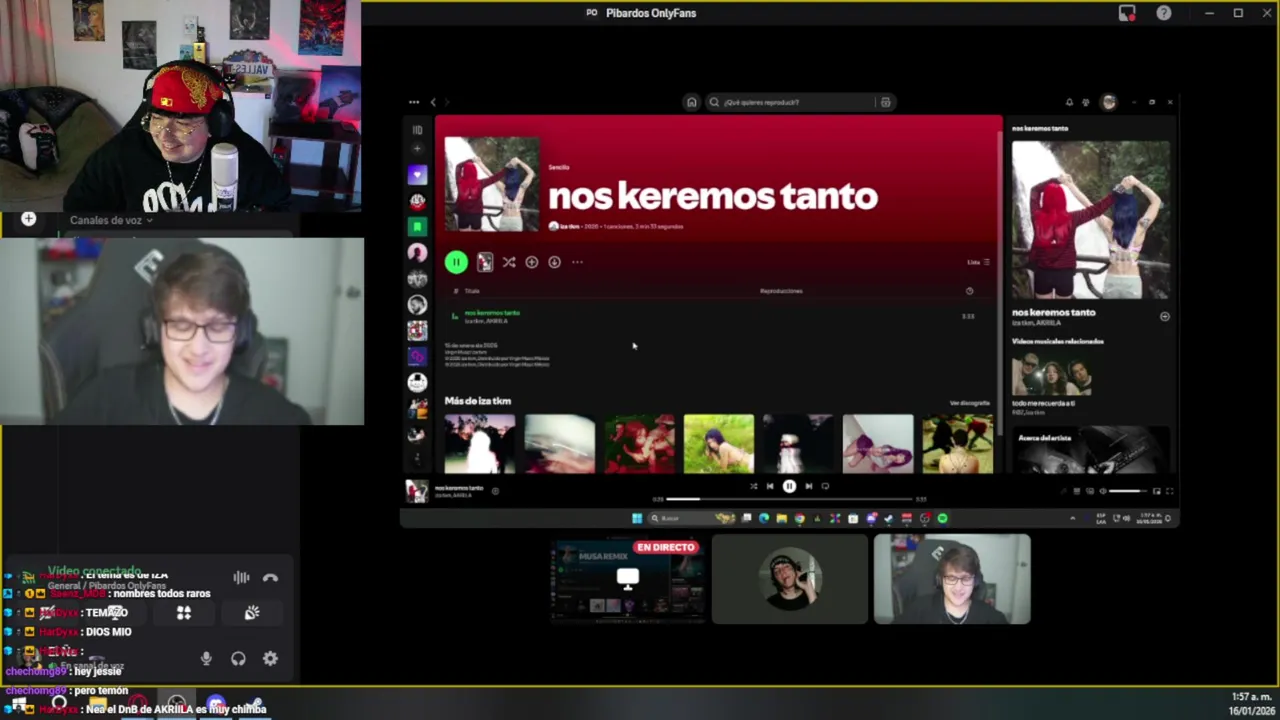Image resolution: width=1280 pixels, height=720 pixels.
Task: Click the album cover beside 'nos keremos tanto'
Action: coord(491,184)
